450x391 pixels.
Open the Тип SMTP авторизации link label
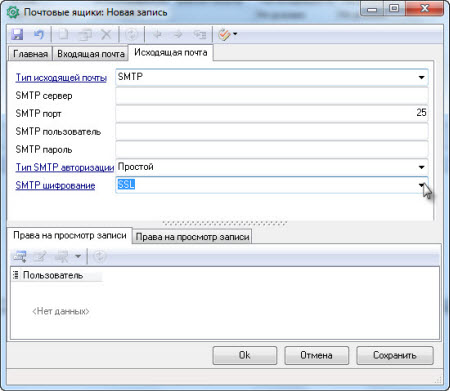tap(65, 167)
